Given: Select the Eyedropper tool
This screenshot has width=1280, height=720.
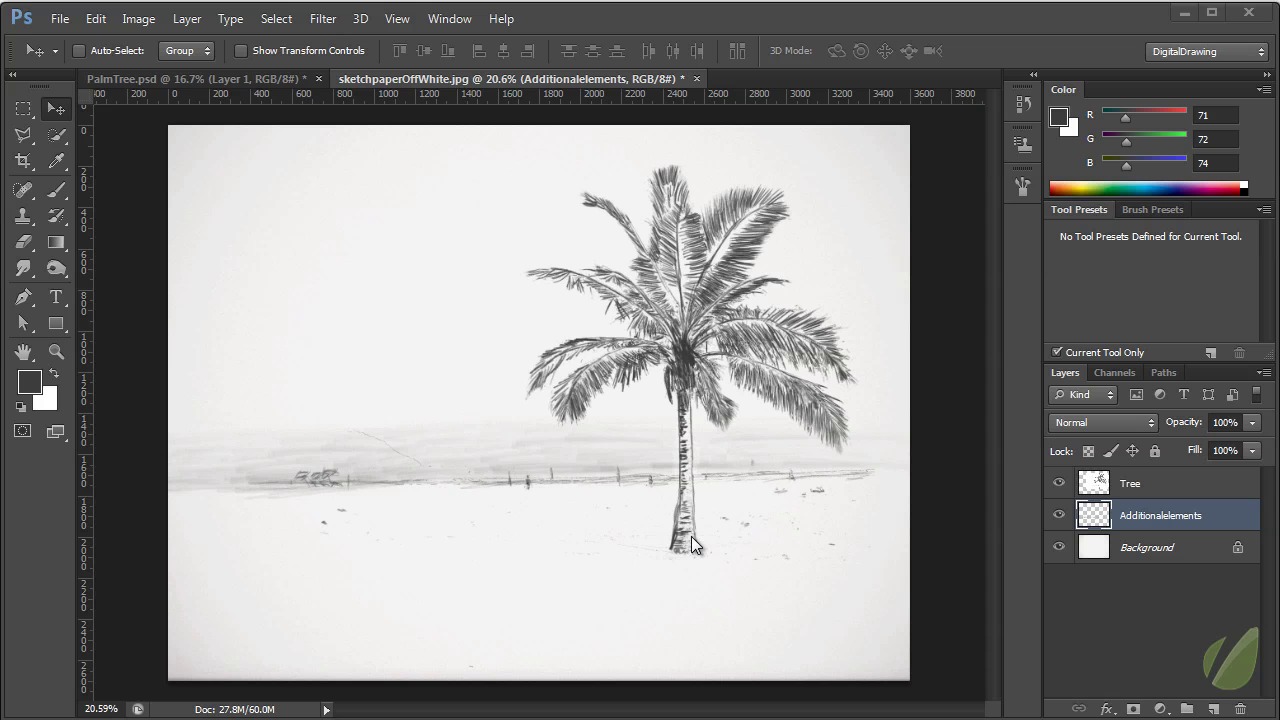Looking at the screenshot, I should pos(56,161).
